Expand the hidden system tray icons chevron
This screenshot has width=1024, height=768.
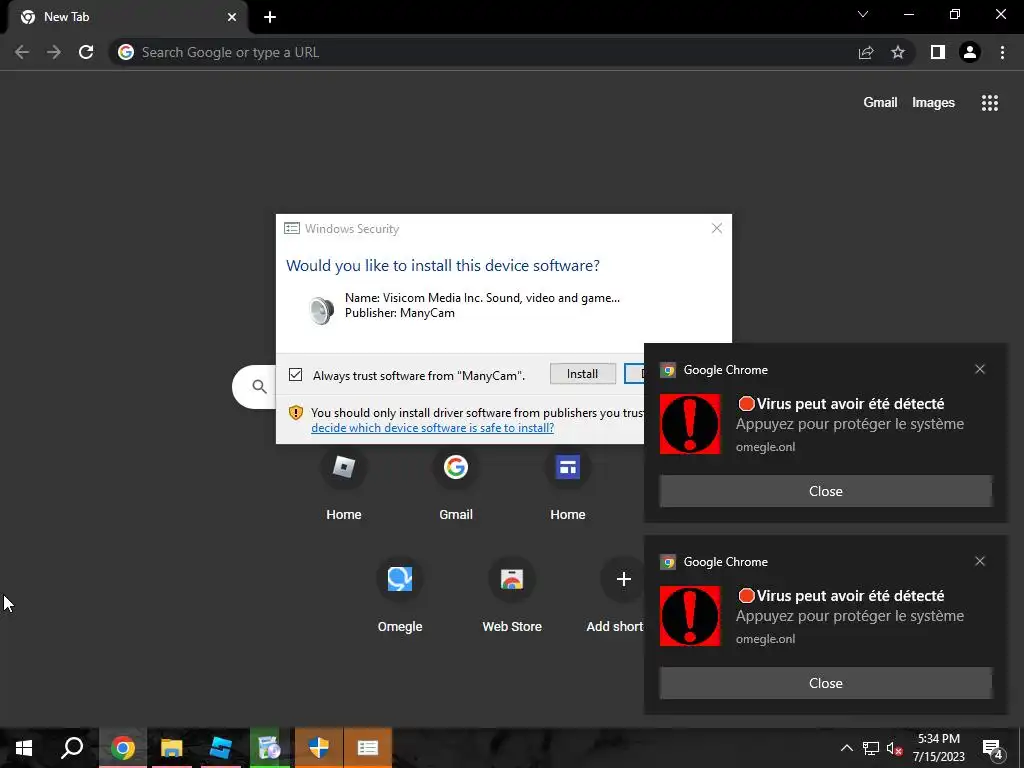pos(846,748)
